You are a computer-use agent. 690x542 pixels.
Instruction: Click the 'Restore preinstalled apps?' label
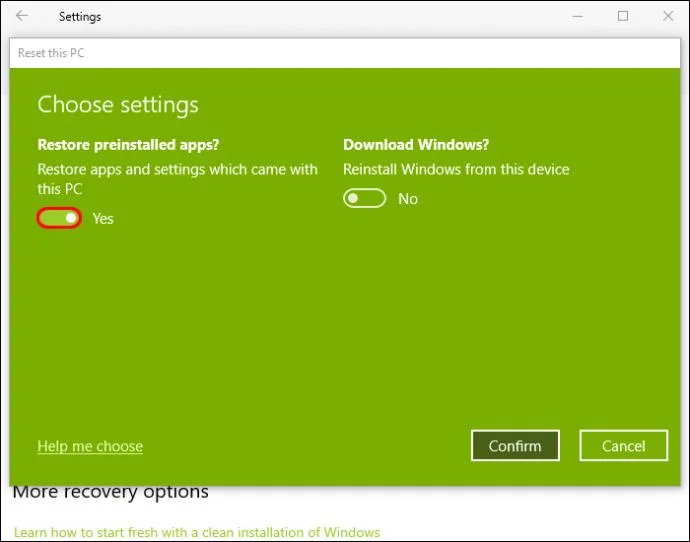tap(128, 145)
